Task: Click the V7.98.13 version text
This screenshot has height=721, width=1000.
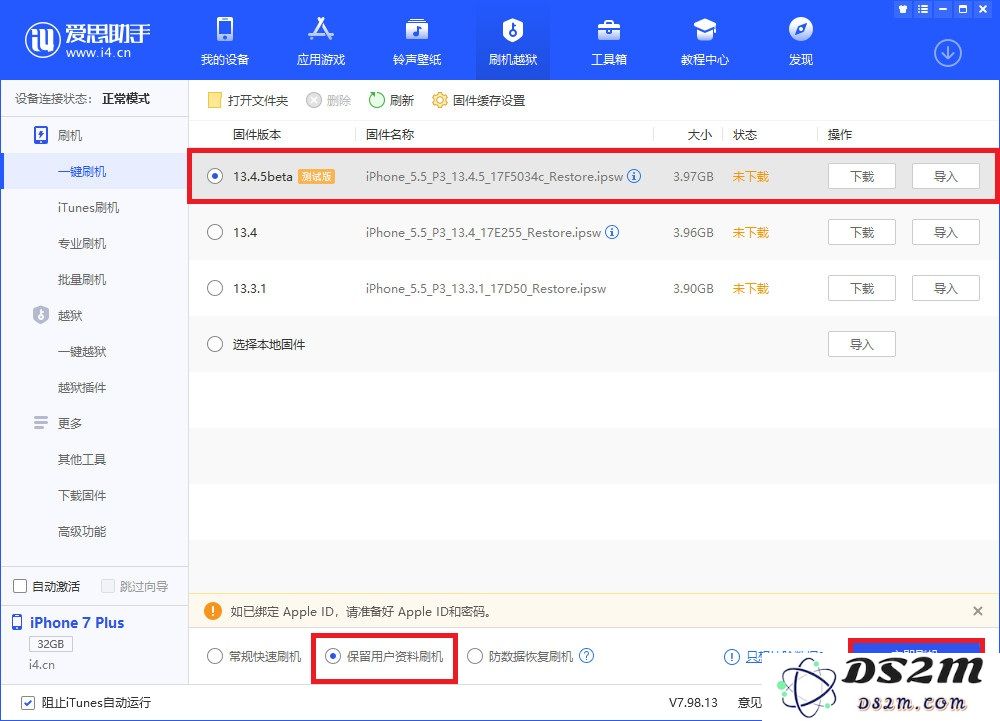Action: click(x=693, y=703)
